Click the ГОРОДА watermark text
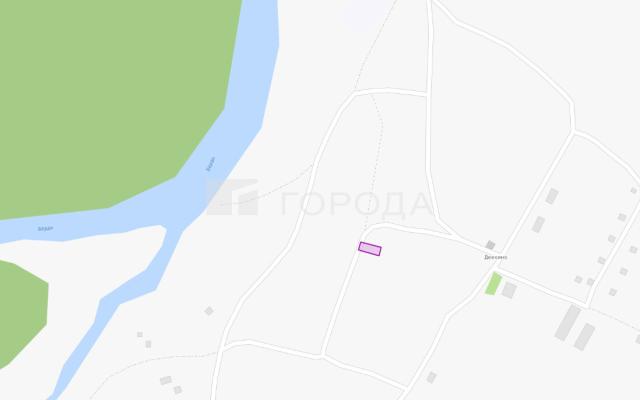 356,204
